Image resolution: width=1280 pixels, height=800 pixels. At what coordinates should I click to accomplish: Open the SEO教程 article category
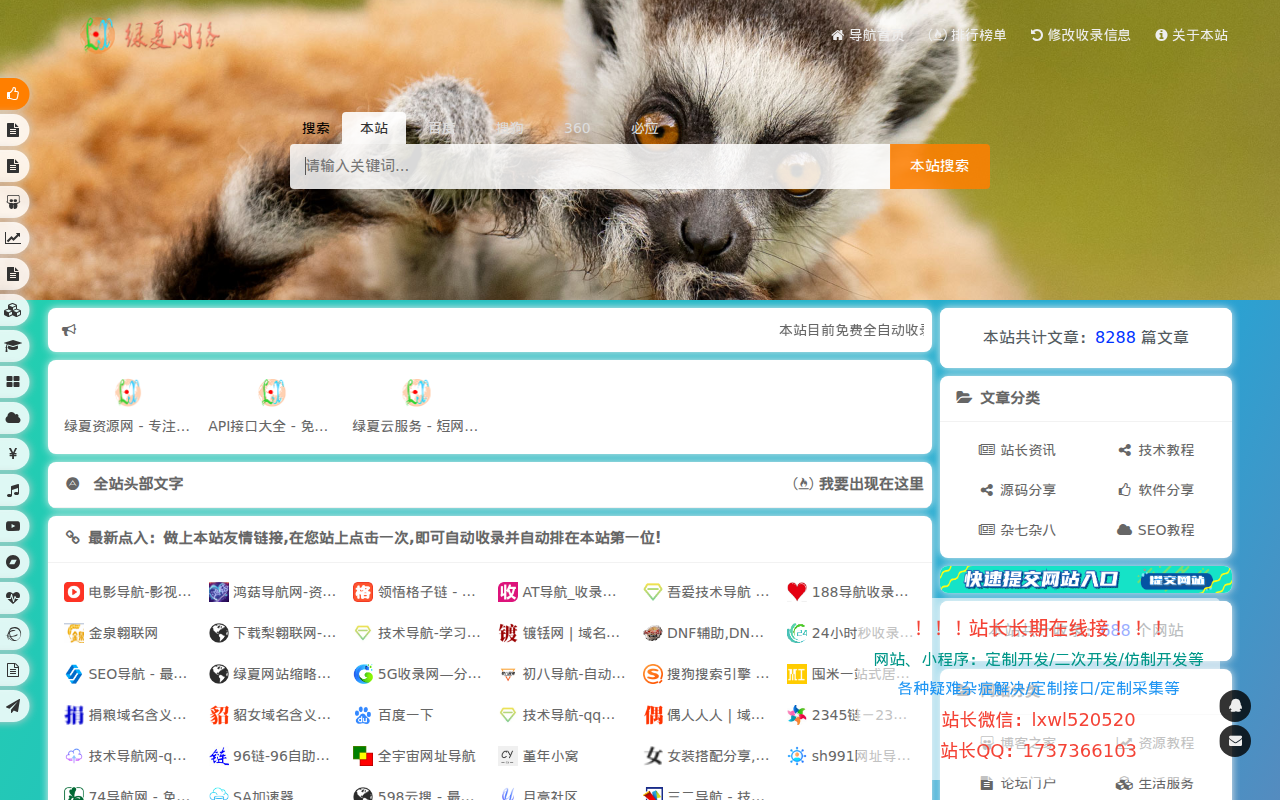(1156, 530)
